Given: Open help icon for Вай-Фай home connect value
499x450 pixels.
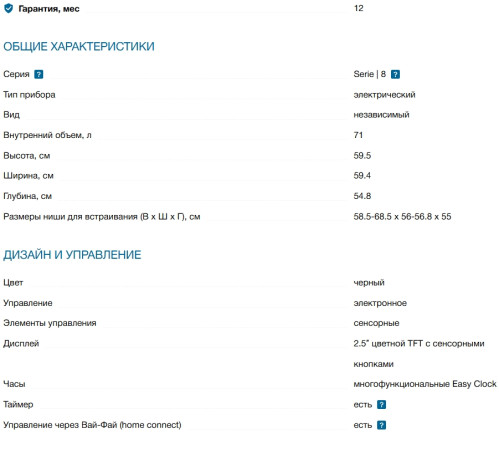Looking at the screenshot, I should [x=381, y=425].
